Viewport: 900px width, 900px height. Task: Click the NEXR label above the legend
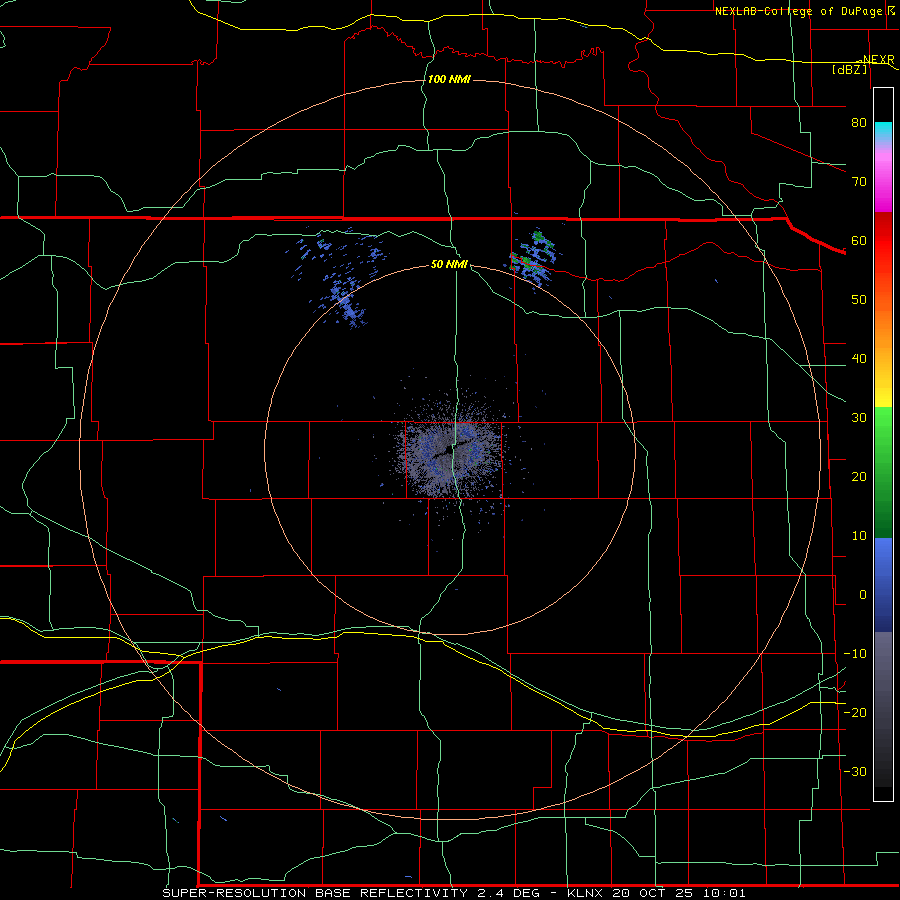pyautogui.click(x=878, y=59)
